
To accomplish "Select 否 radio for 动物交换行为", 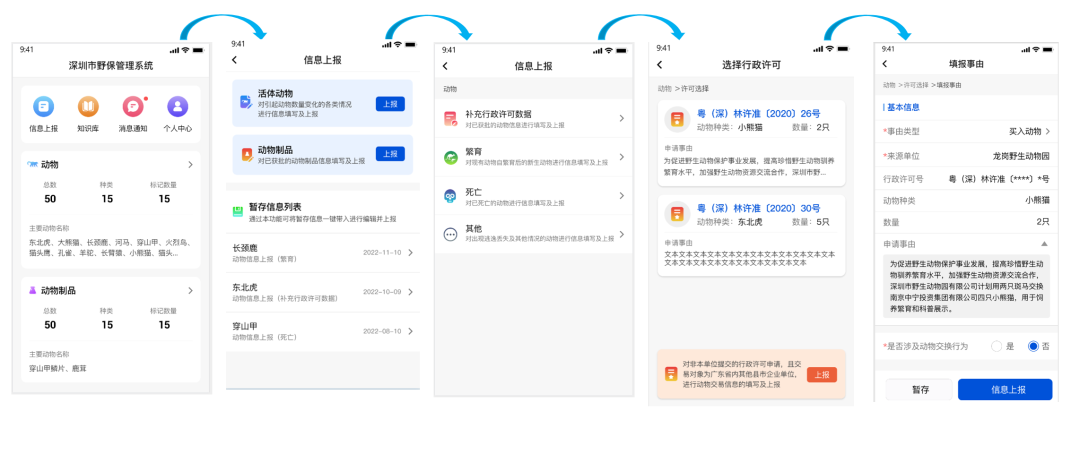I will [1034, 346].
